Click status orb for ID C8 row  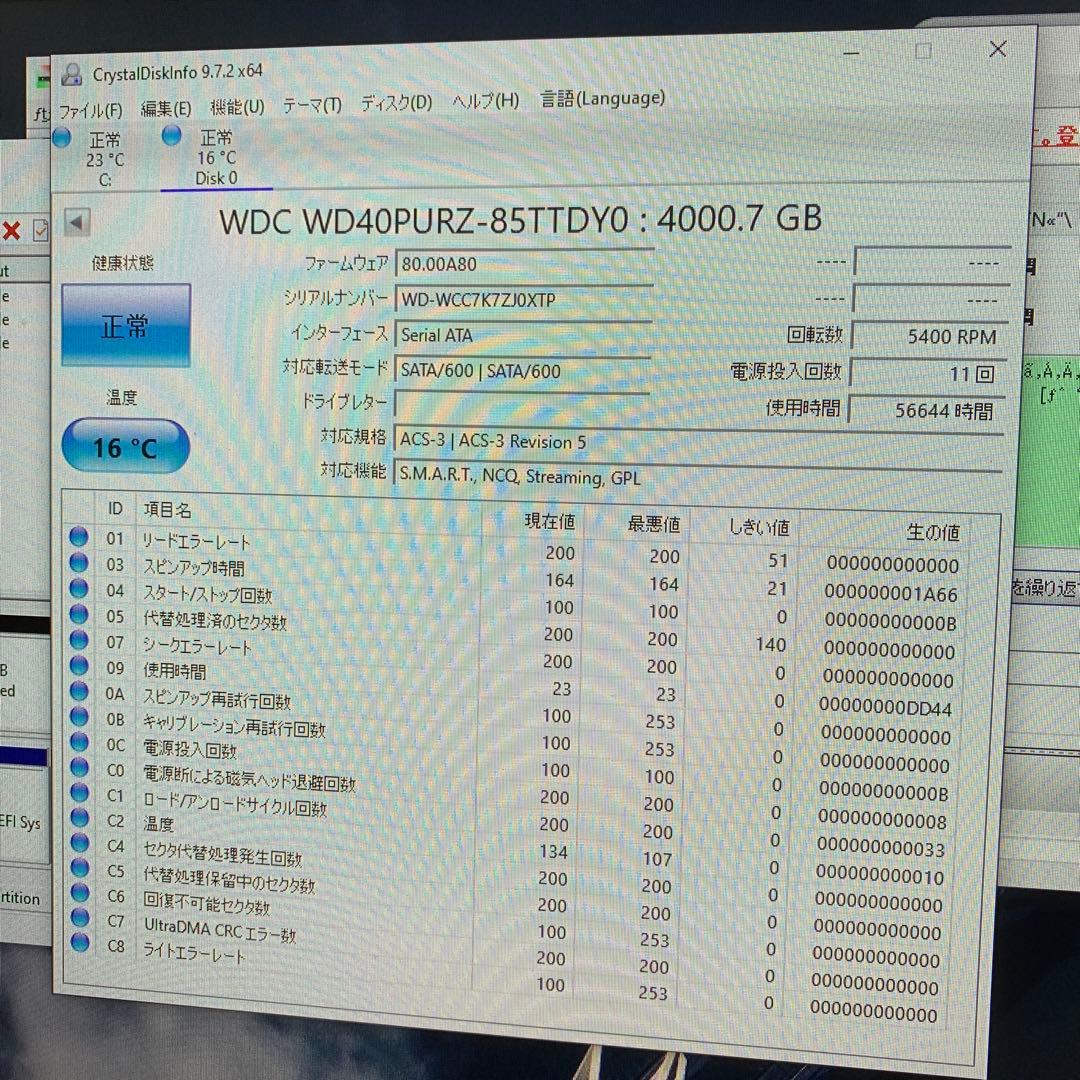click(x=81, y=942)
